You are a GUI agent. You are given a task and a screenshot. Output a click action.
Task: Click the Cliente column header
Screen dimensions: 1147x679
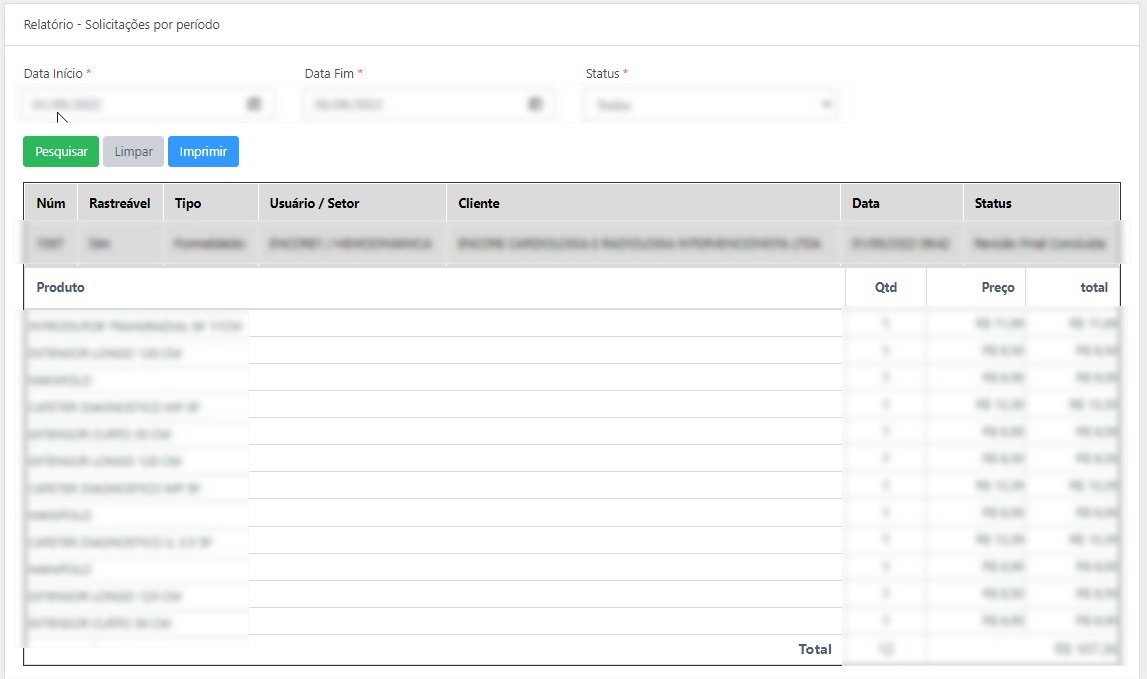(479, 203)
